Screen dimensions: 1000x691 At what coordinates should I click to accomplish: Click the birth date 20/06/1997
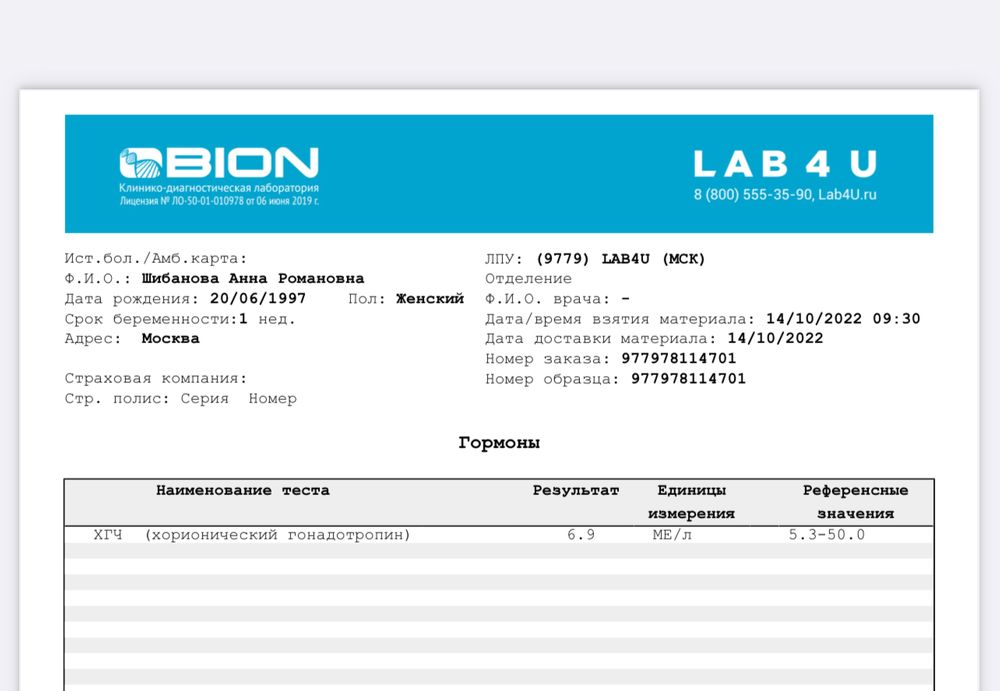coord(258,299)
